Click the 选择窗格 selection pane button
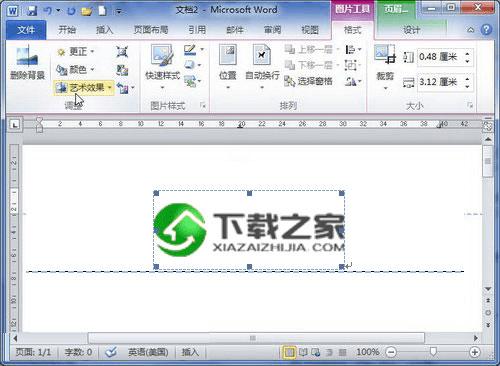The width and height of the screenshot is (500, 366). pos(309,81)
